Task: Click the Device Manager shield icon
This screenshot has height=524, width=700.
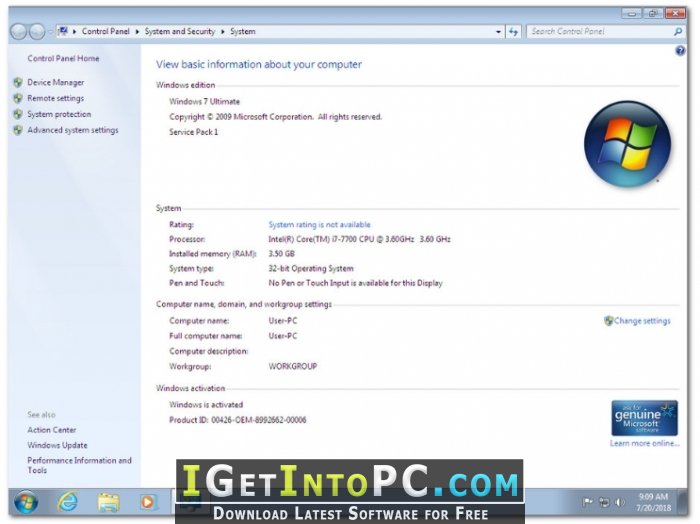Action: (18, 83)
